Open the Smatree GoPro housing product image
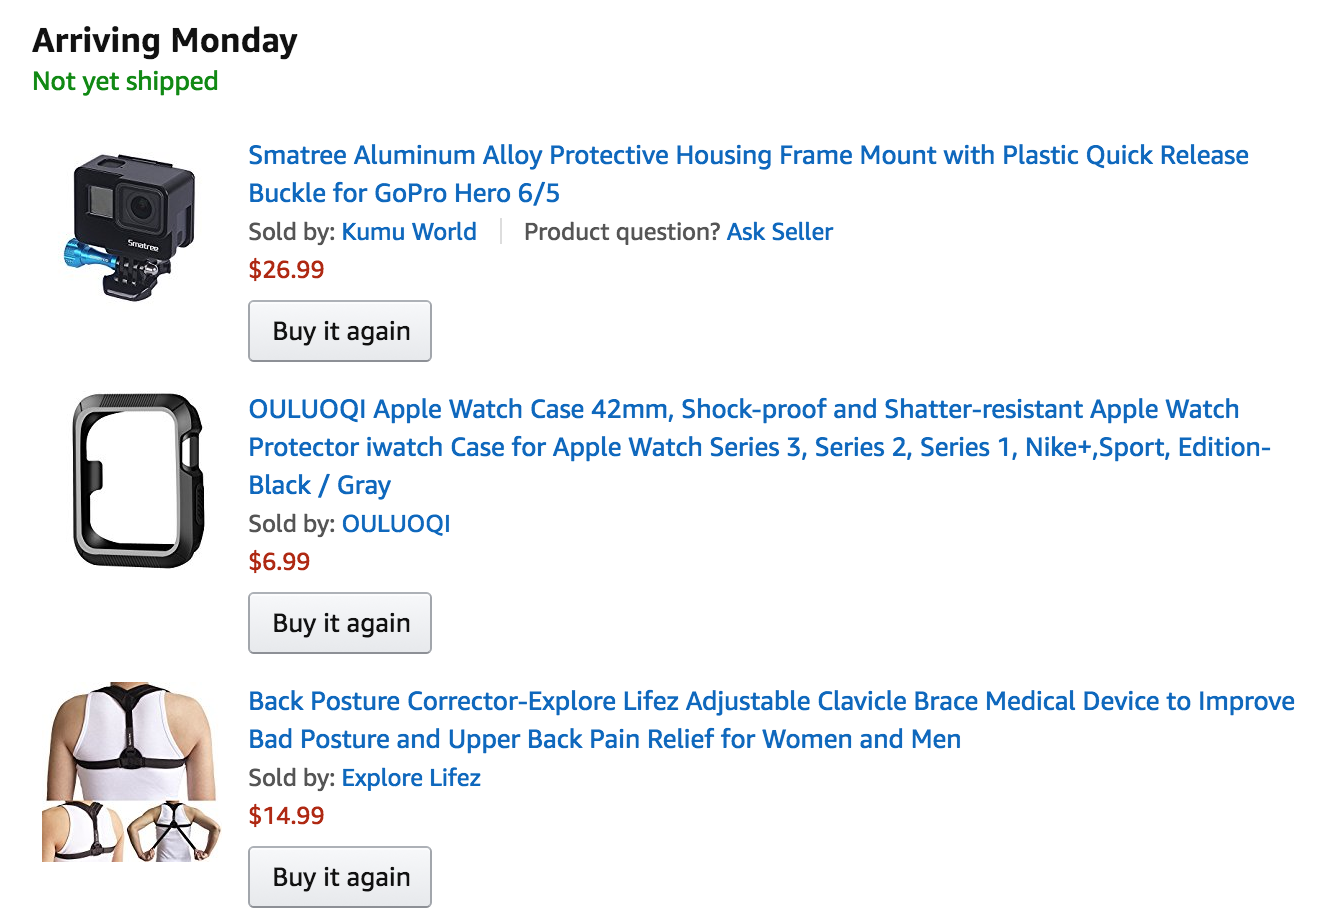 pyautogui.click(x=131, y=226)
